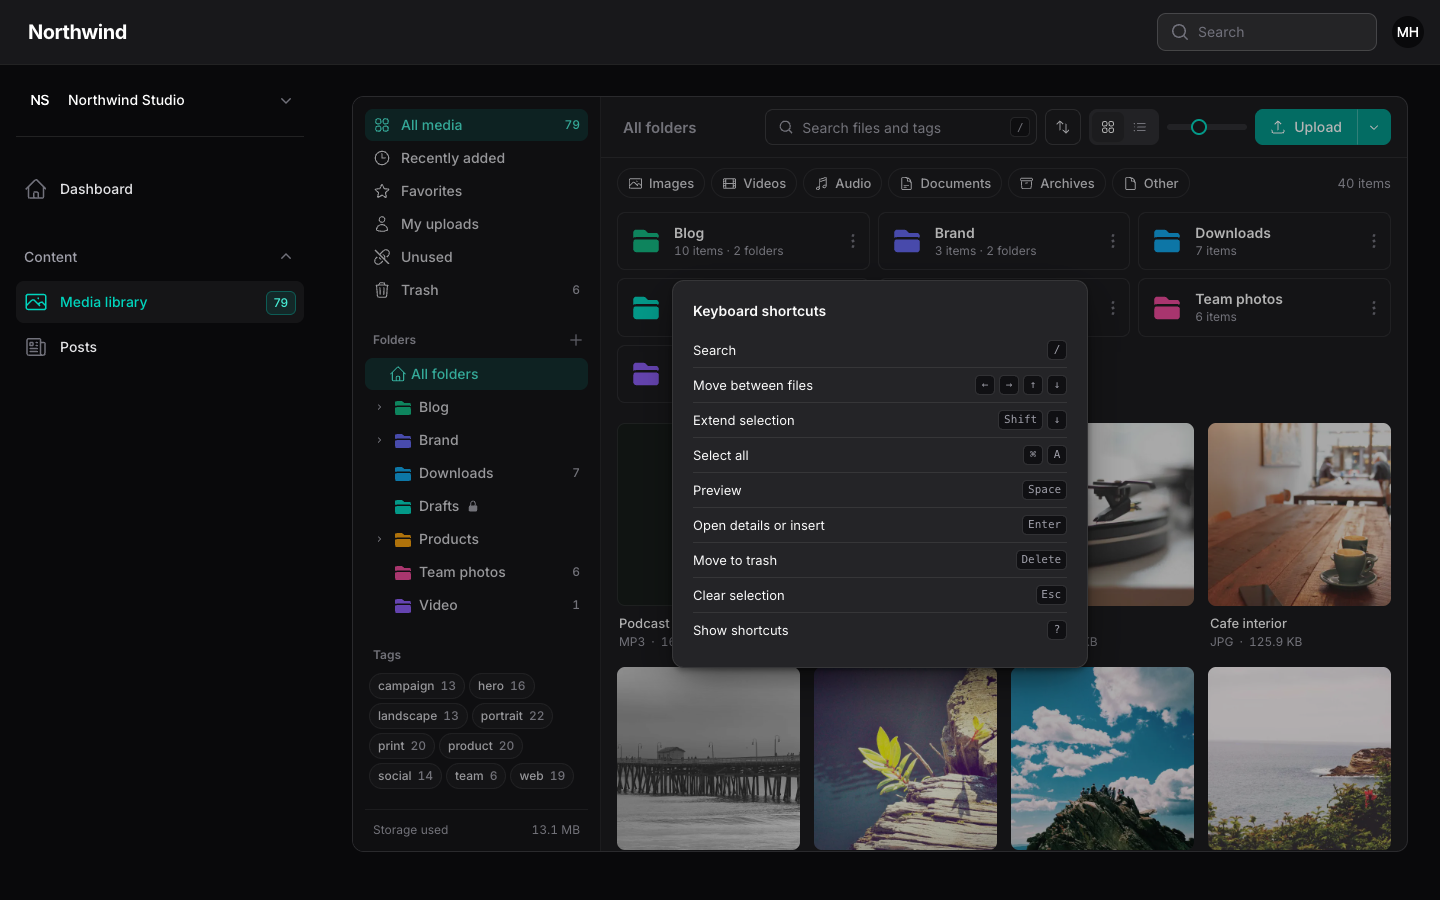Switch to list view

tap(1140, 127)
